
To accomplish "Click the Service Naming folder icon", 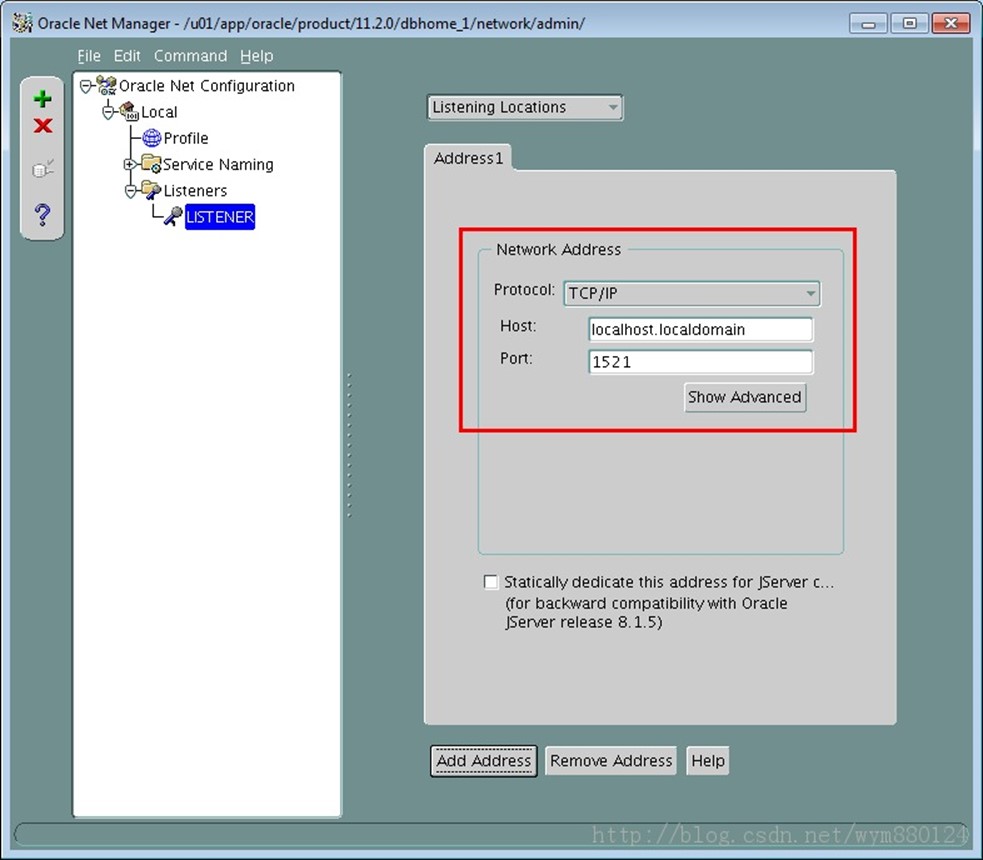I will pos(150,164).
